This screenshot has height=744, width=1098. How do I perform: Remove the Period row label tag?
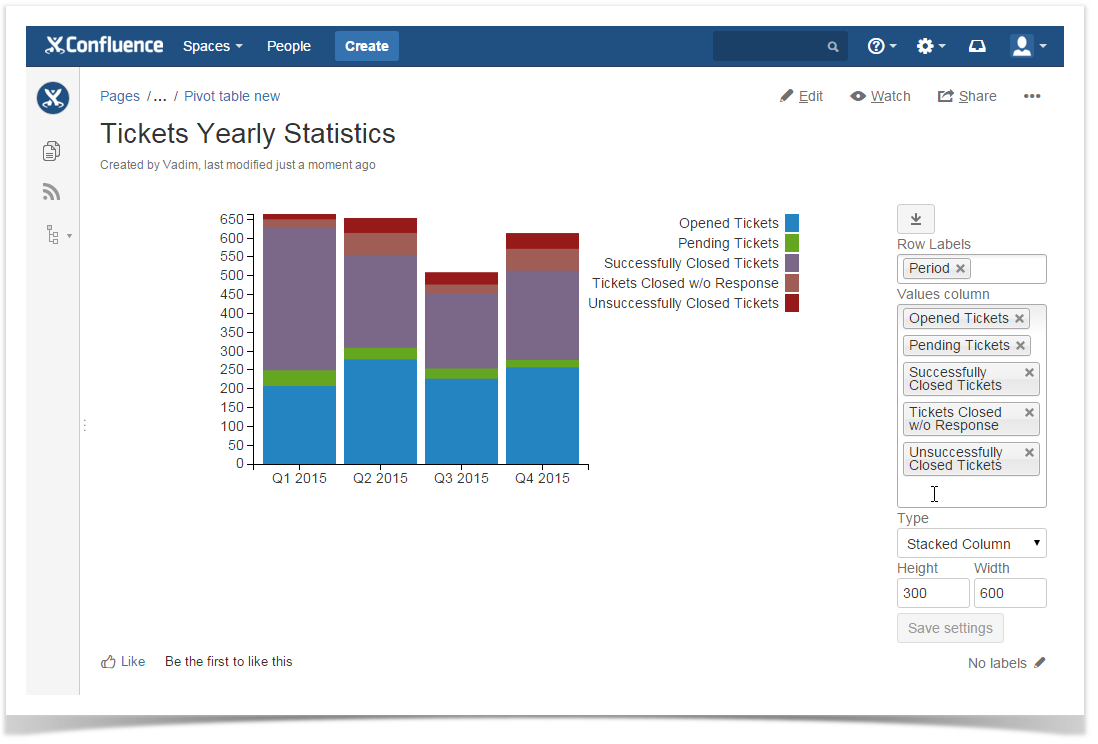[x=960, y=268]
